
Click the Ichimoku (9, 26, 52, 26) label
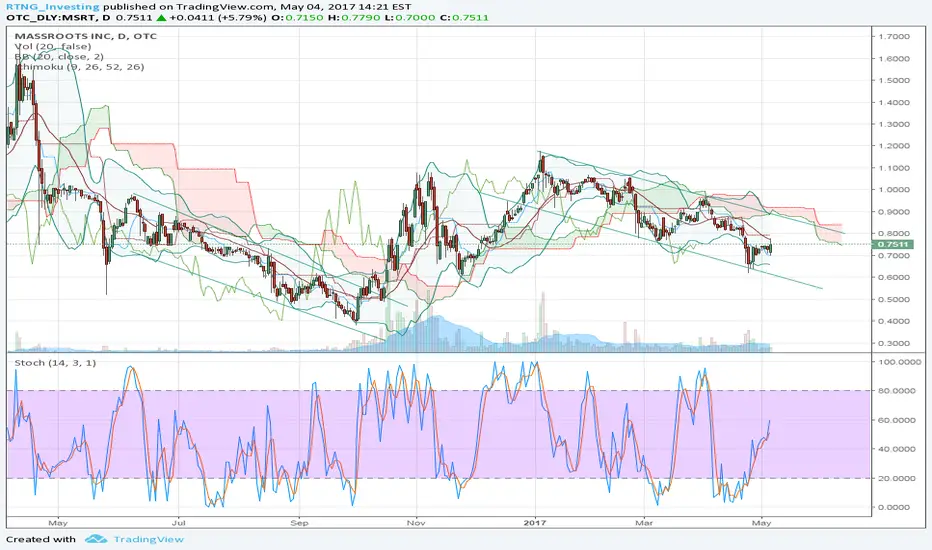pos(79,67)
